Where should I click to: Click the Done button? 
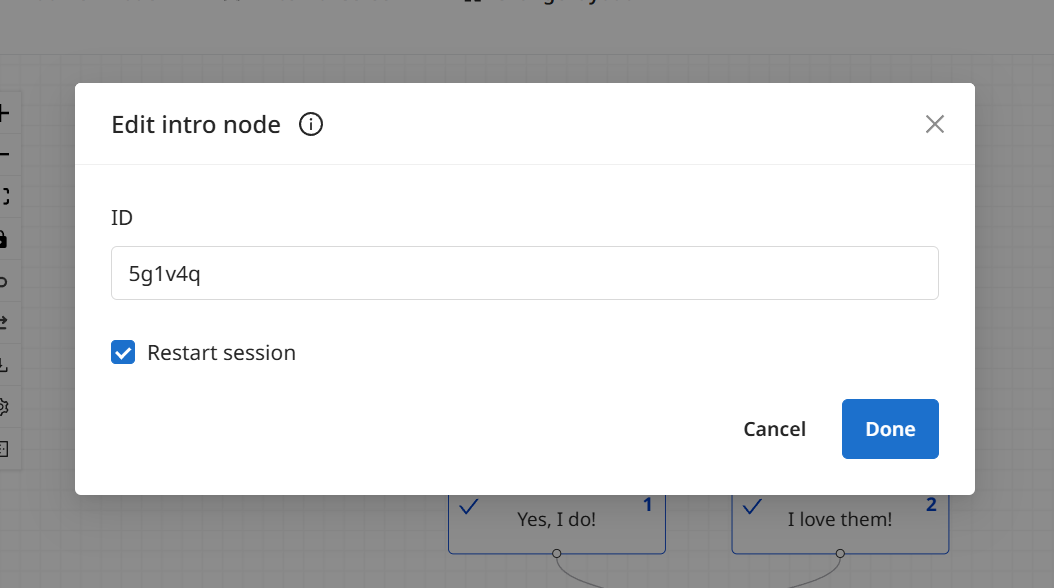(x=890, y=429)
